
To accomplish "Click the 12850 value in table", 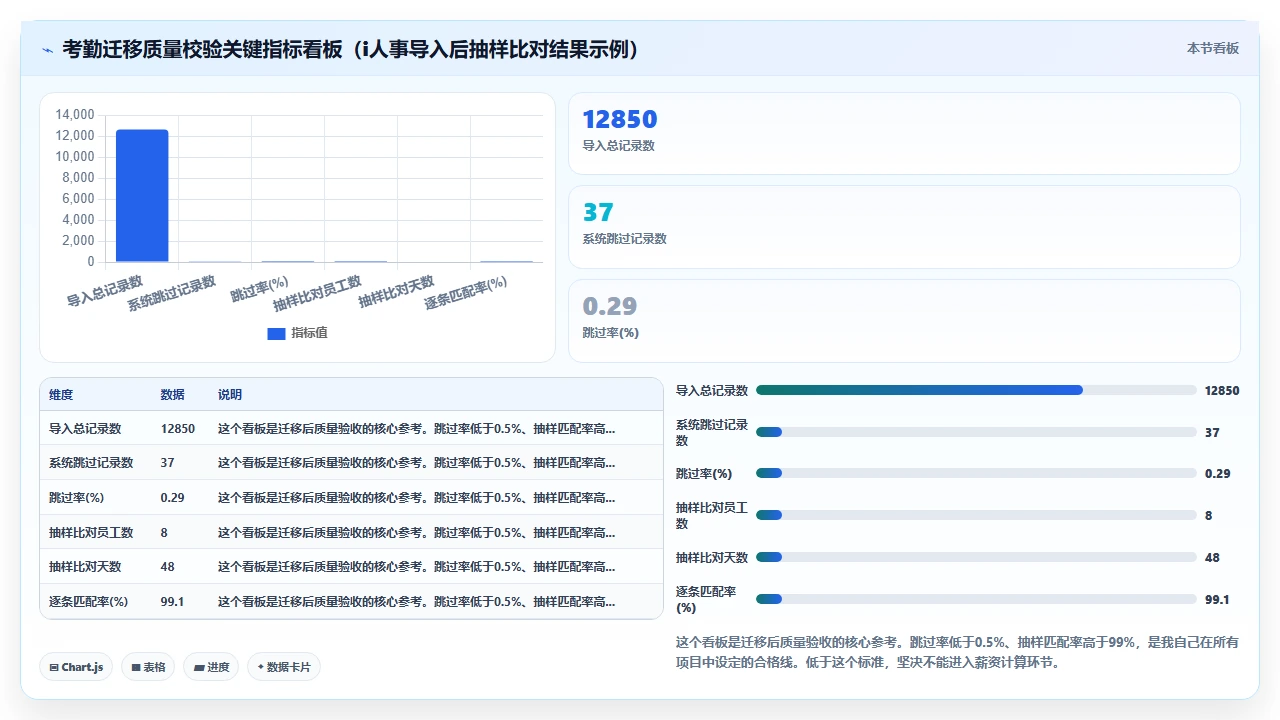I will point(178,428).
